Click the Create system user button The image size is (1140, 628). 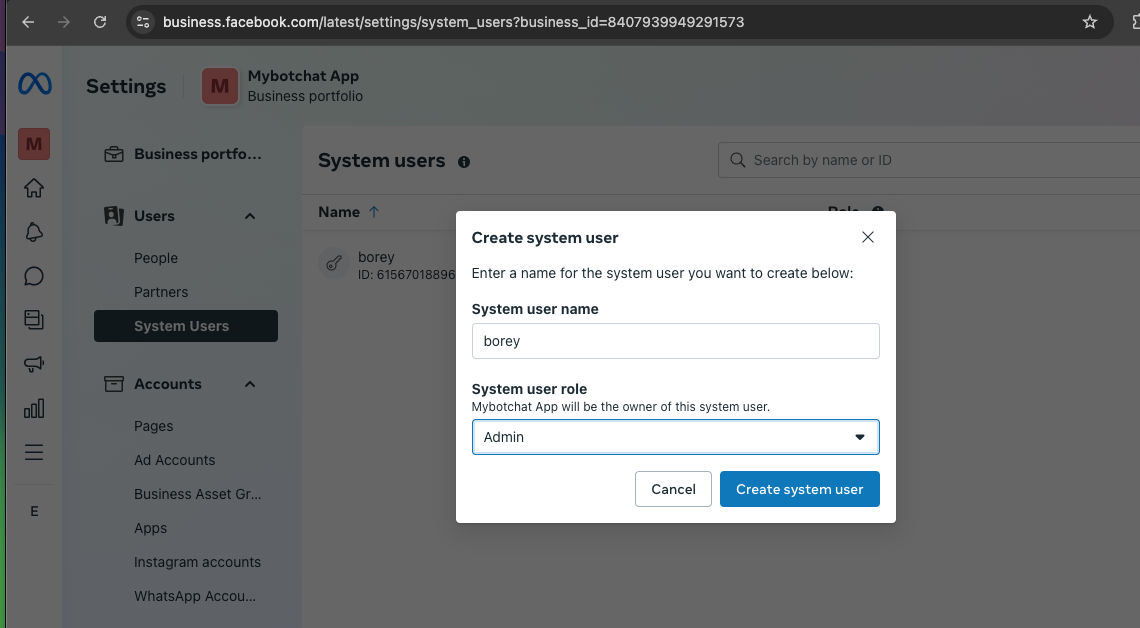(x=799, y=489)
